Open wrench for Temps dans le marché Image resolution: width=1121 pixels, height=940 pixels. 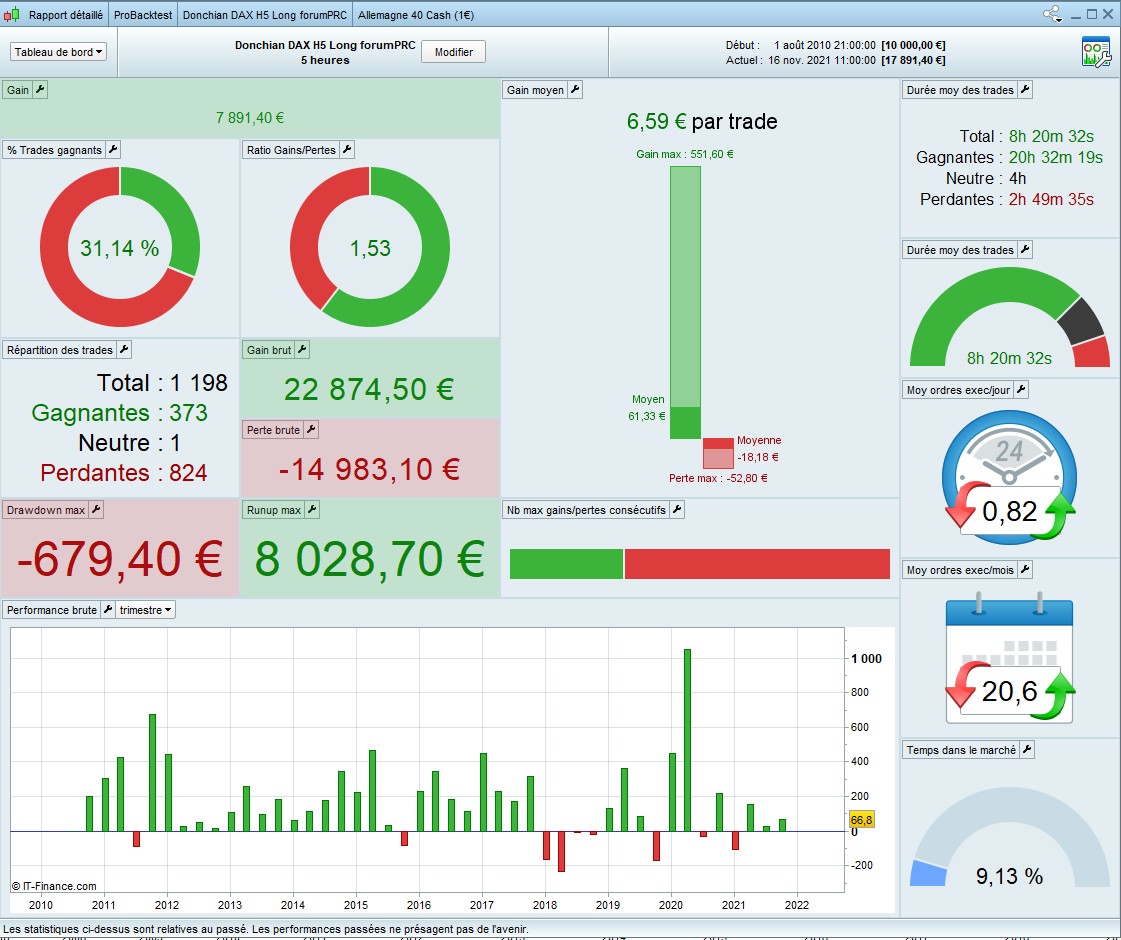(1027, 750)
